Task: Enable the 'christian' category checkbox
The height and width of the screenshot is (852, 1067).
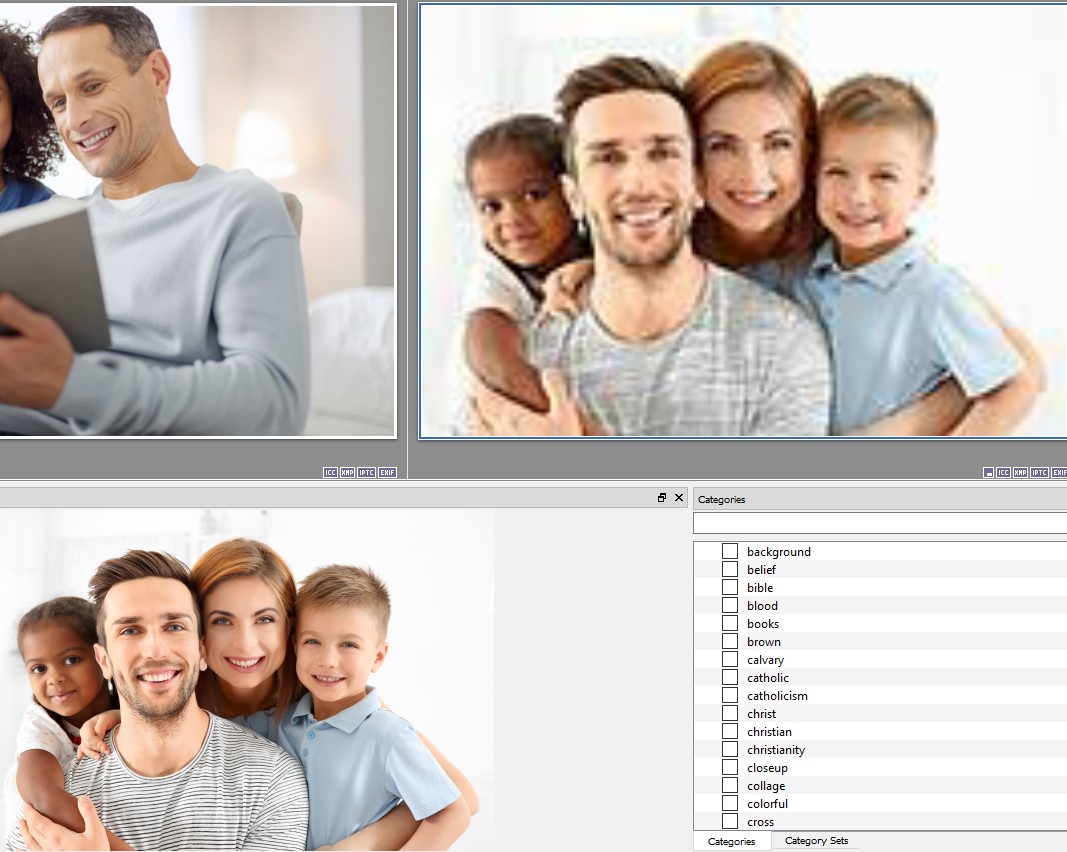Action: (730, 732)
